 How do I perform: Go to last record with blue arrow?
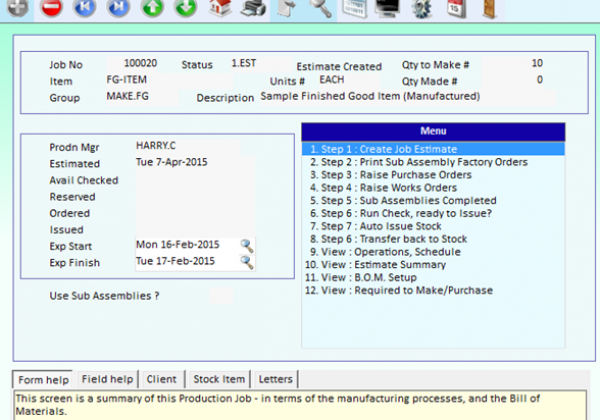[x=118, y=8]
